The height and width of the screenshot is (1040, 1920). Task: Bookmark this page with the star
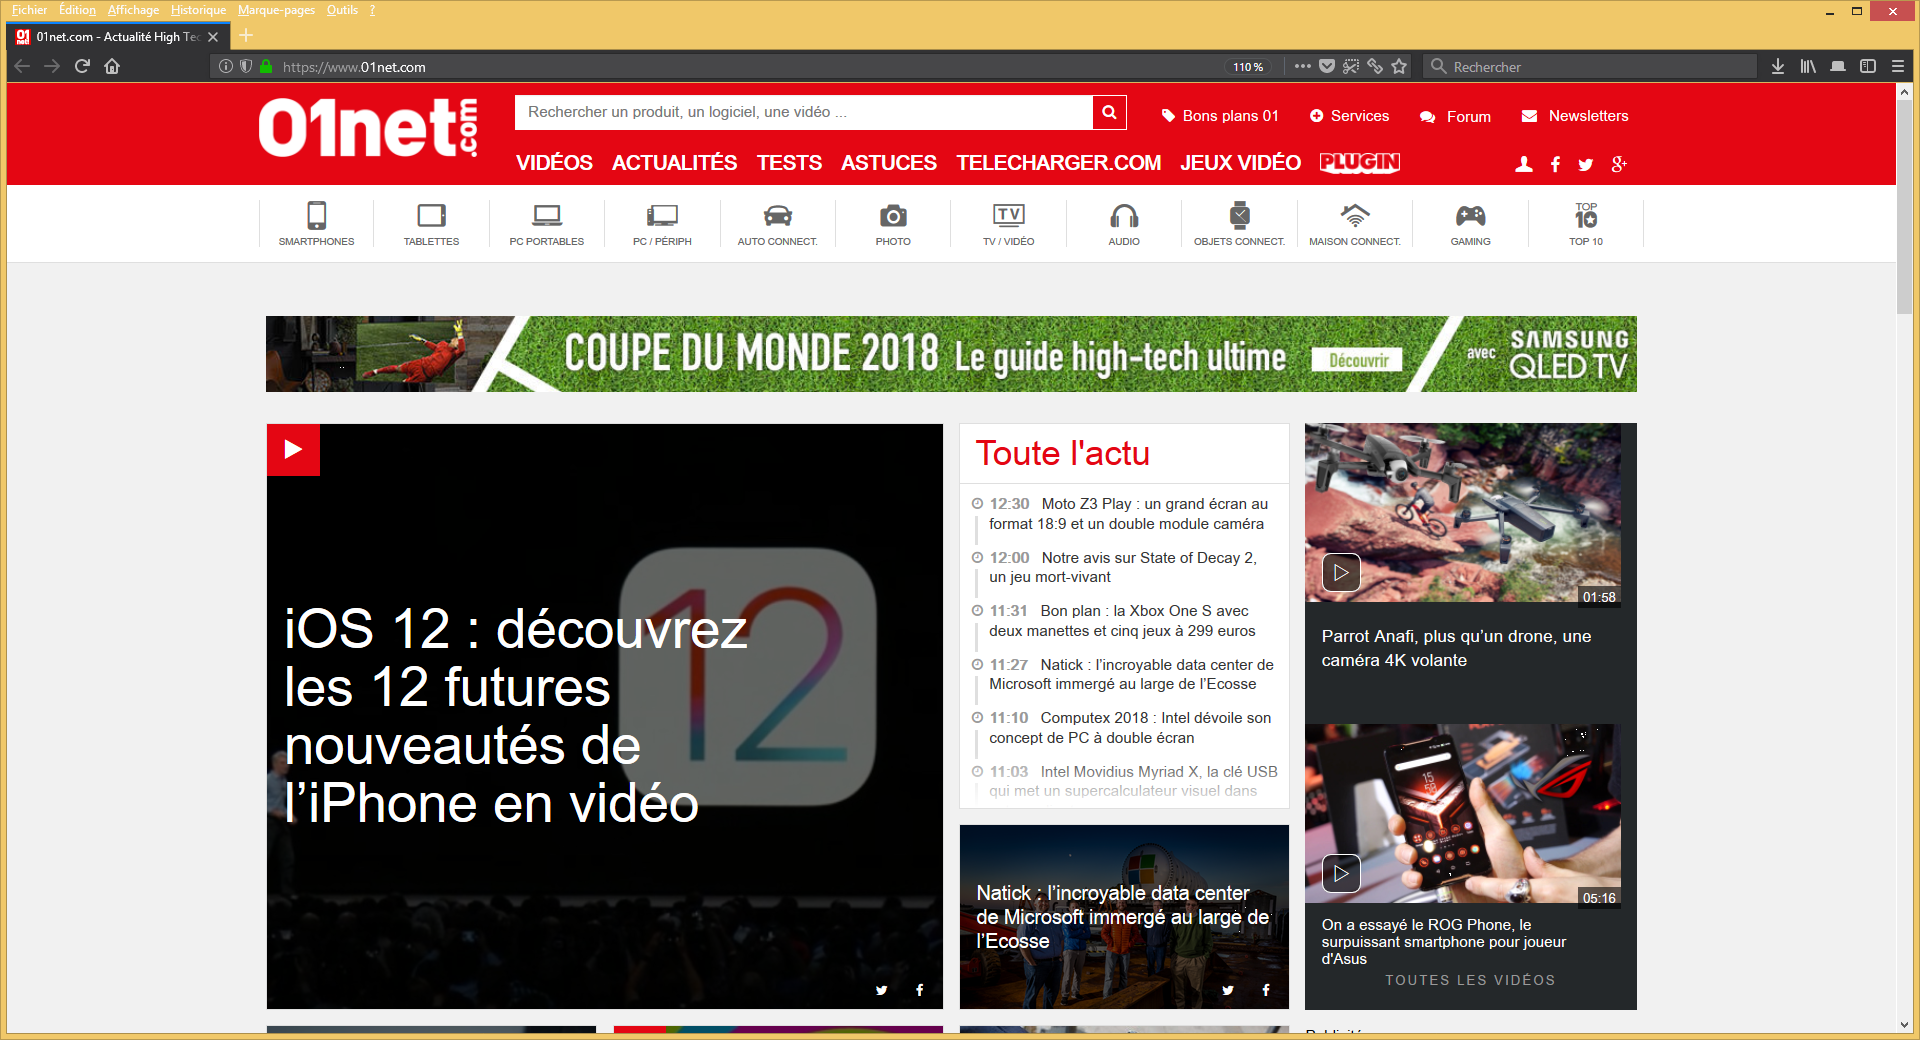point(1399,66)
